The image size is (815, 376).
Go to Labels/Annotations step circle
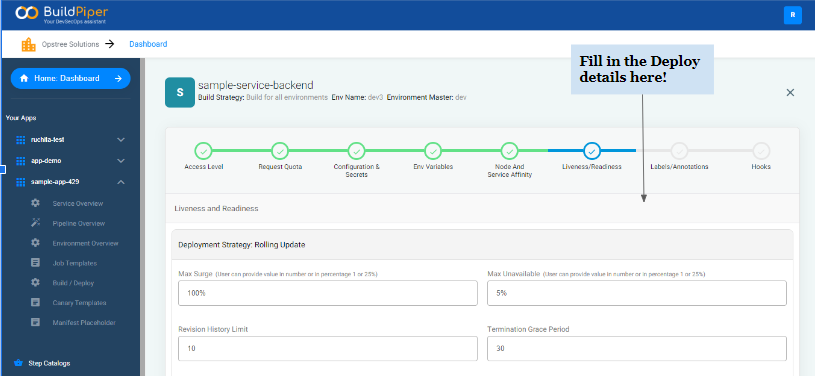(679, 151)
